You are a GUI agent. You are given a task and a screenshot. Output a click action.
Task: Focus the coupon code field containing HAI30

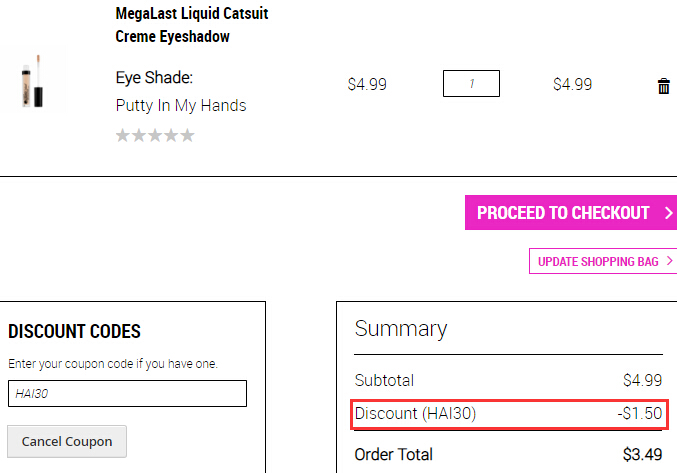point(127,394)
